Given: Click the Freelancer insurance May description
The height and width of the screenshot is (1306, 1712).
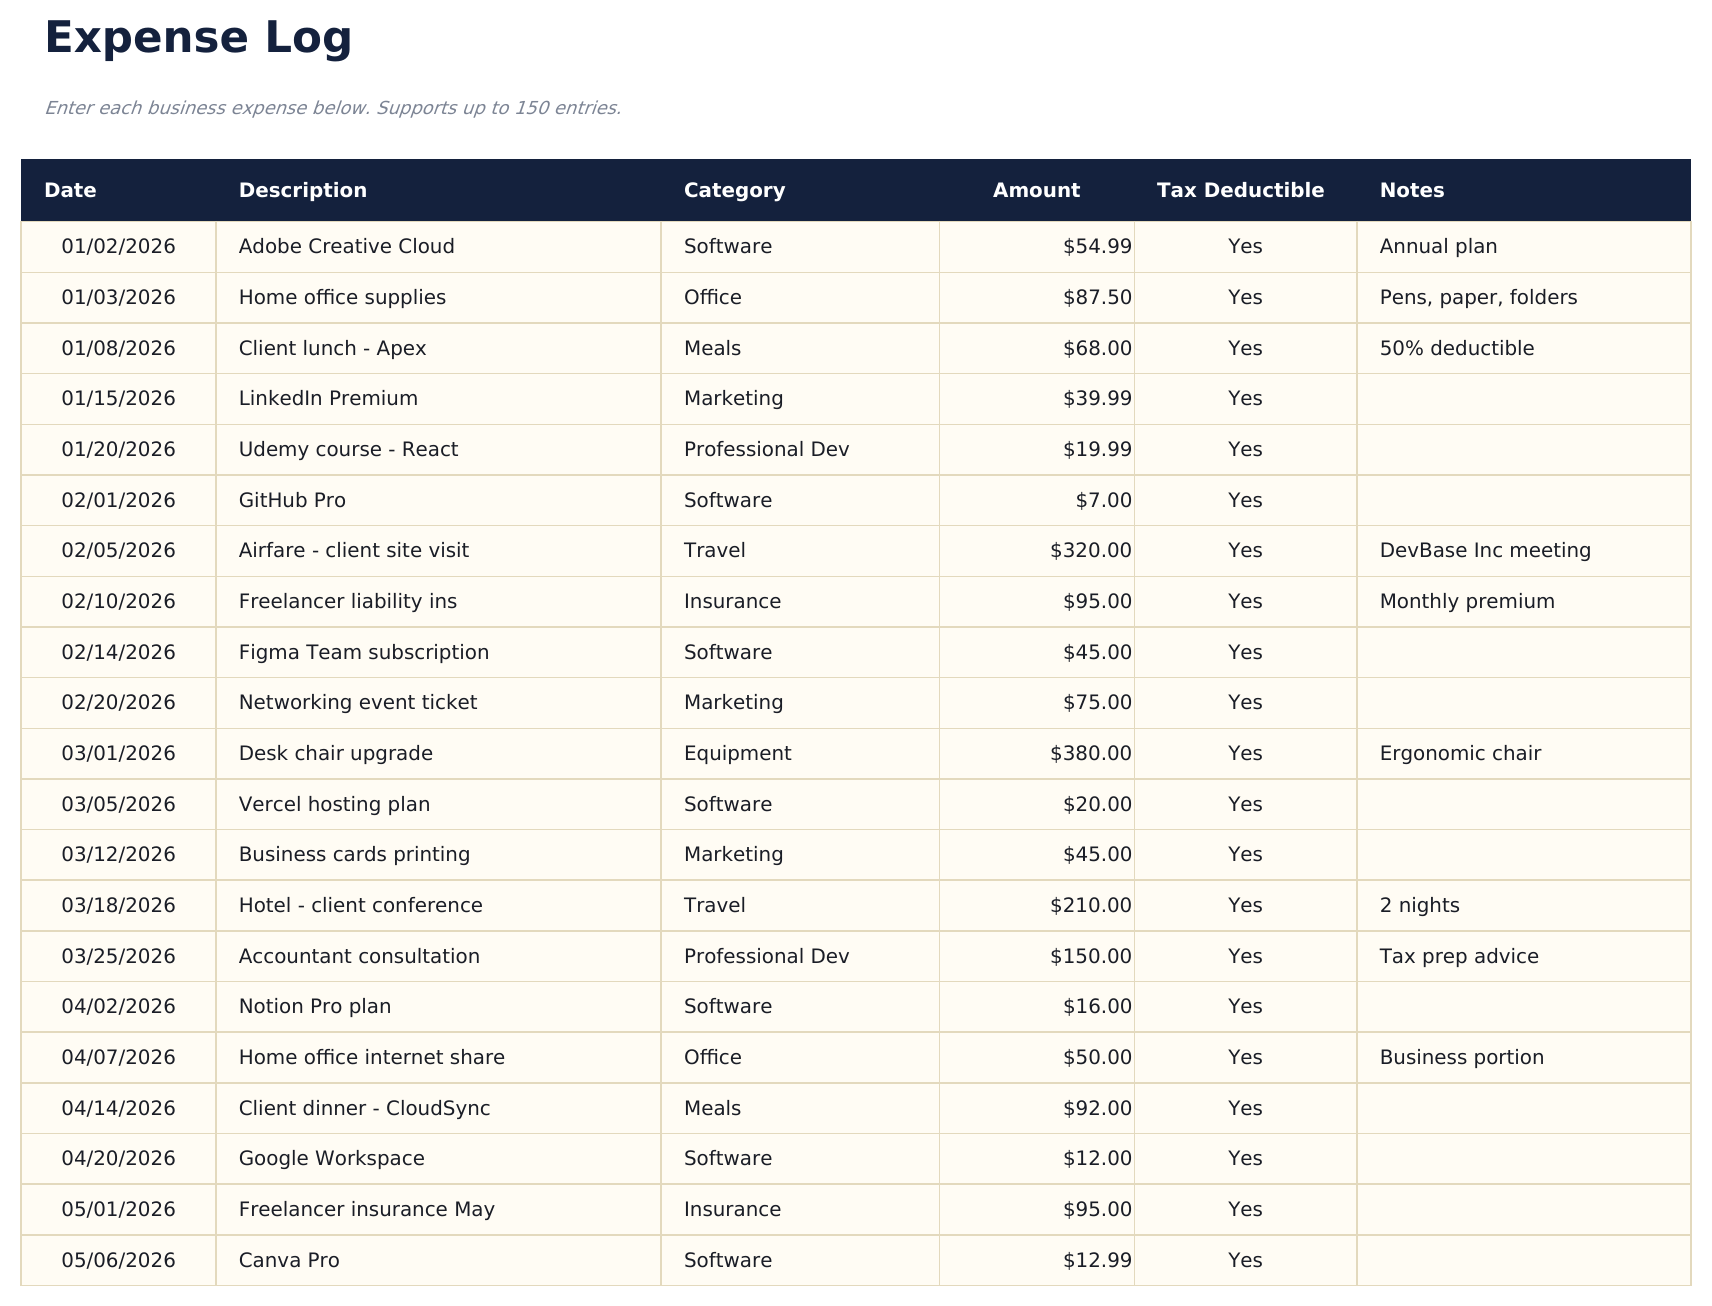Looking at the screenshot, I should [366, 1209].
